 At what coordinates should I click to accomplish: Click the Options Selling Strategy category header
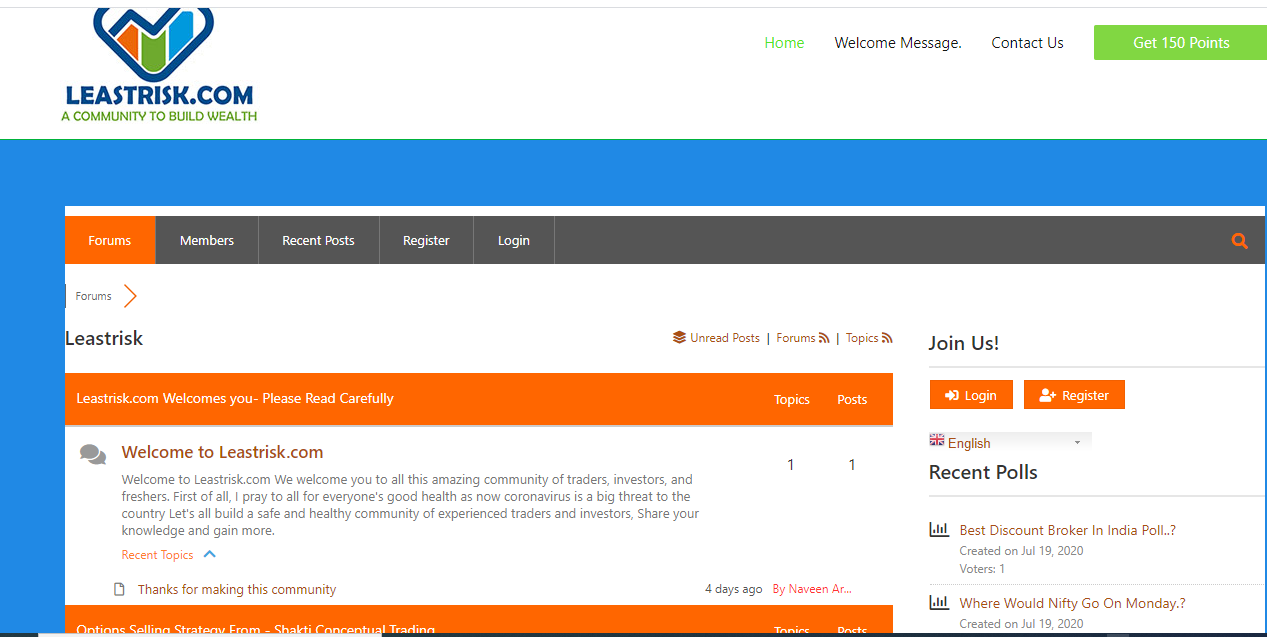pyautogui.click(x=256, y=630)
